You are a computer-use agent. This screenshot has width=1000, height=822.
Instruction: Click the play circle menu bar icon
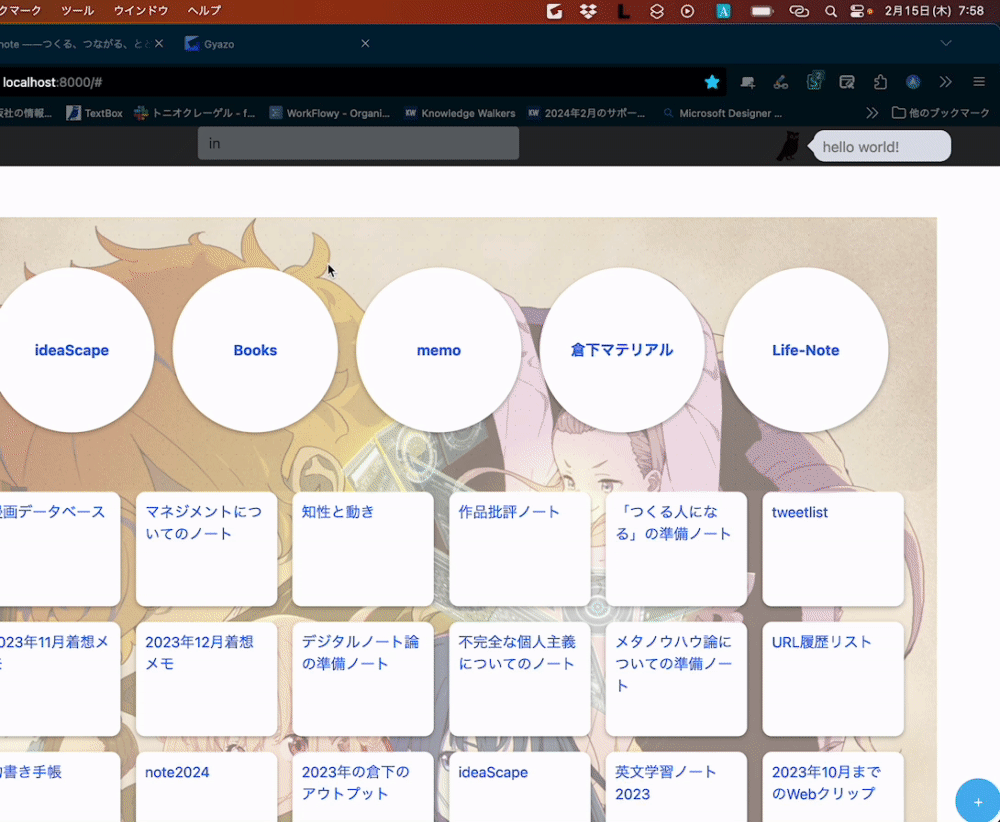(x=688, y=11)
